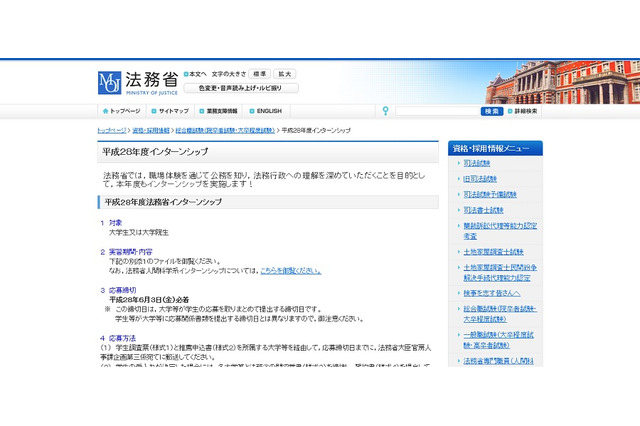
Task: Set text size to 標準
Action: click(x=259, y=74)
